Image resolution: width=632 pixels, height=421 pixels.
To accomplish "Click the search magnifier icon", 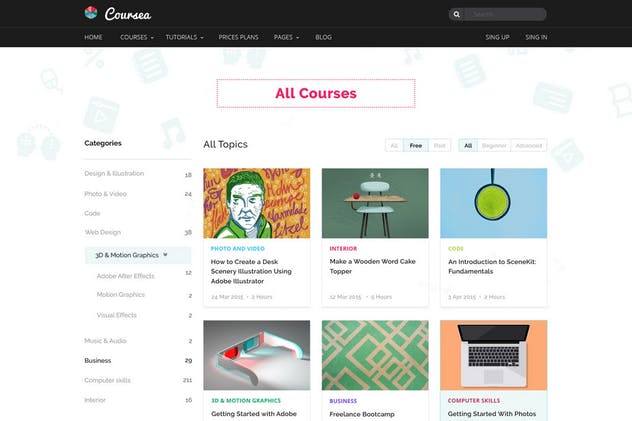I will (457, 15).
